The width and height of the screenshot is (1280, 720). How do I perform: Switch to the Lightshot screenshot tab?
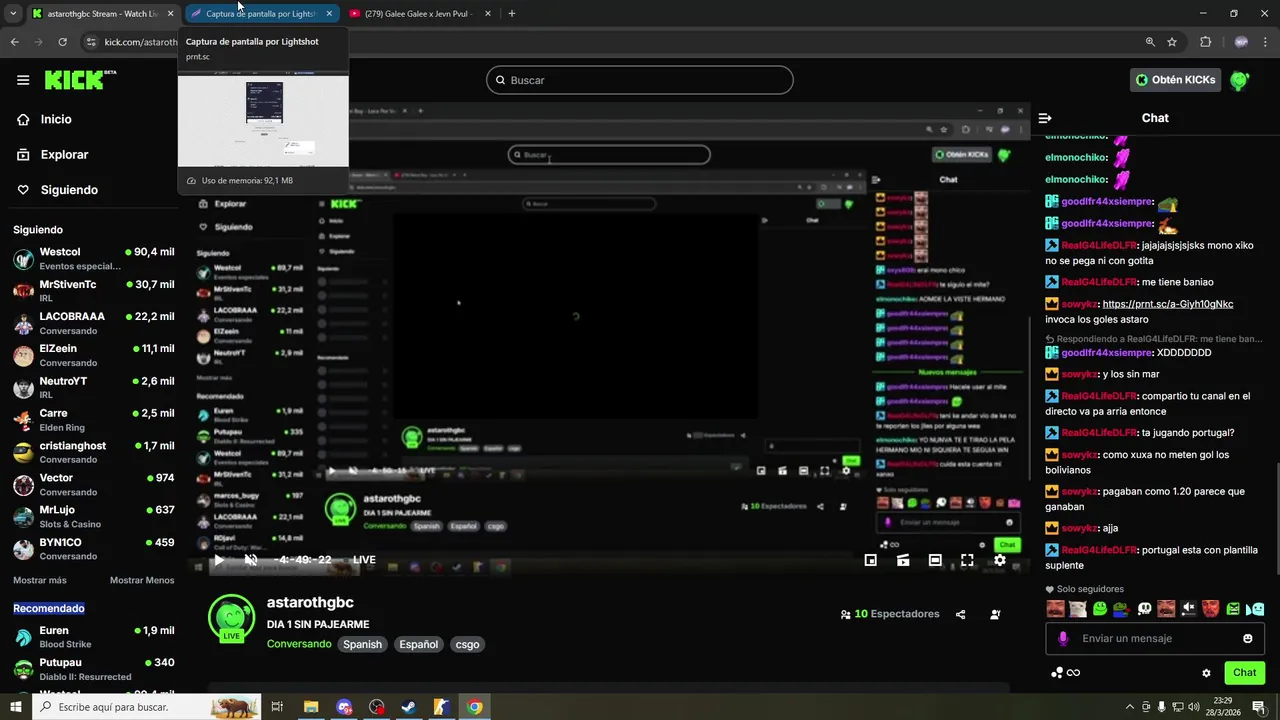tap(262, 14)
